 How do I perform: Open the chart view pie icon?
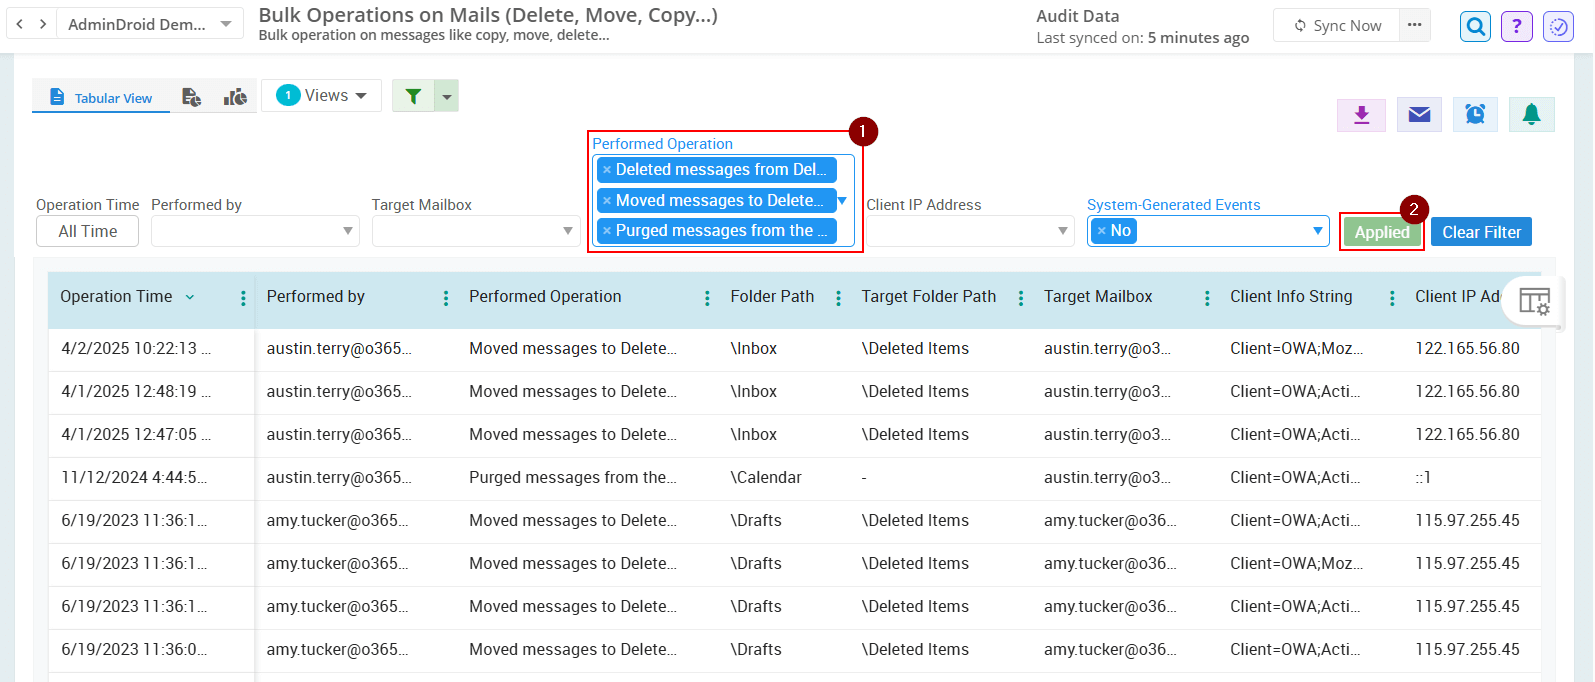(x=235, y=97)
